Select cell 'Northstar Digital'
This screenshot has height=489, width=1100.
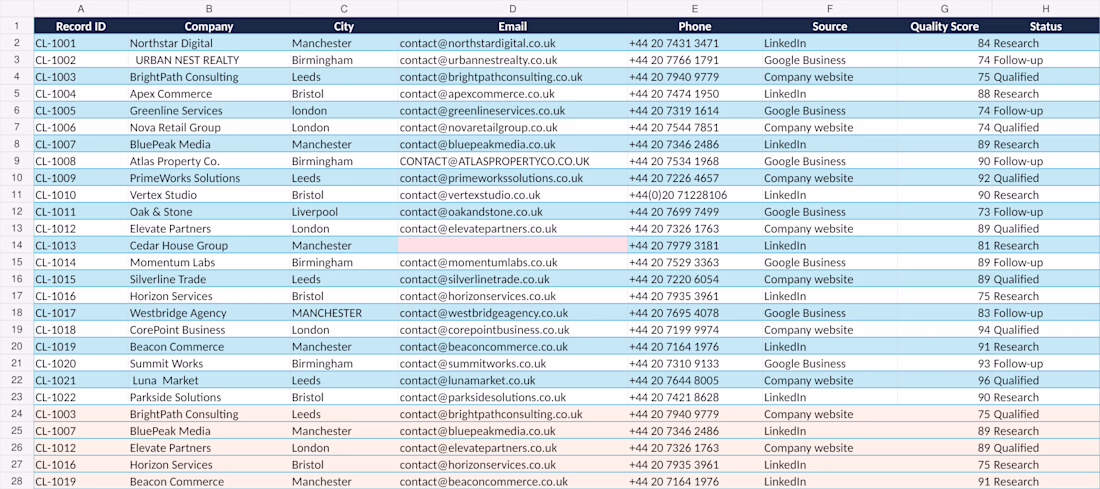(209, 43)
